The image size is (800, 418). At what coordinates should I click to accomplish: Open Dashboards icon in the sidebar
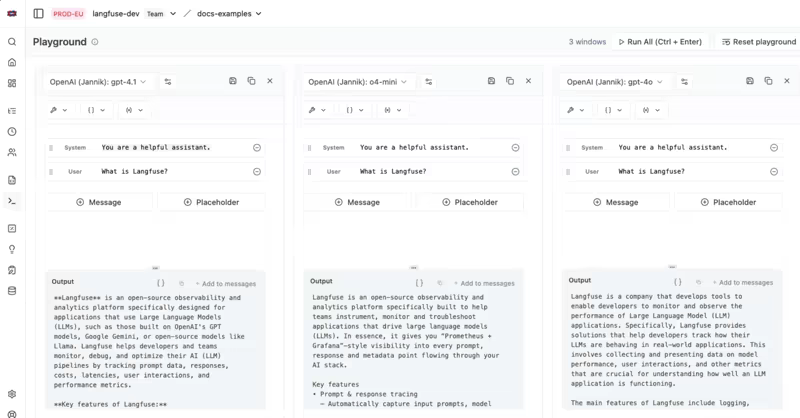[12, 83]
